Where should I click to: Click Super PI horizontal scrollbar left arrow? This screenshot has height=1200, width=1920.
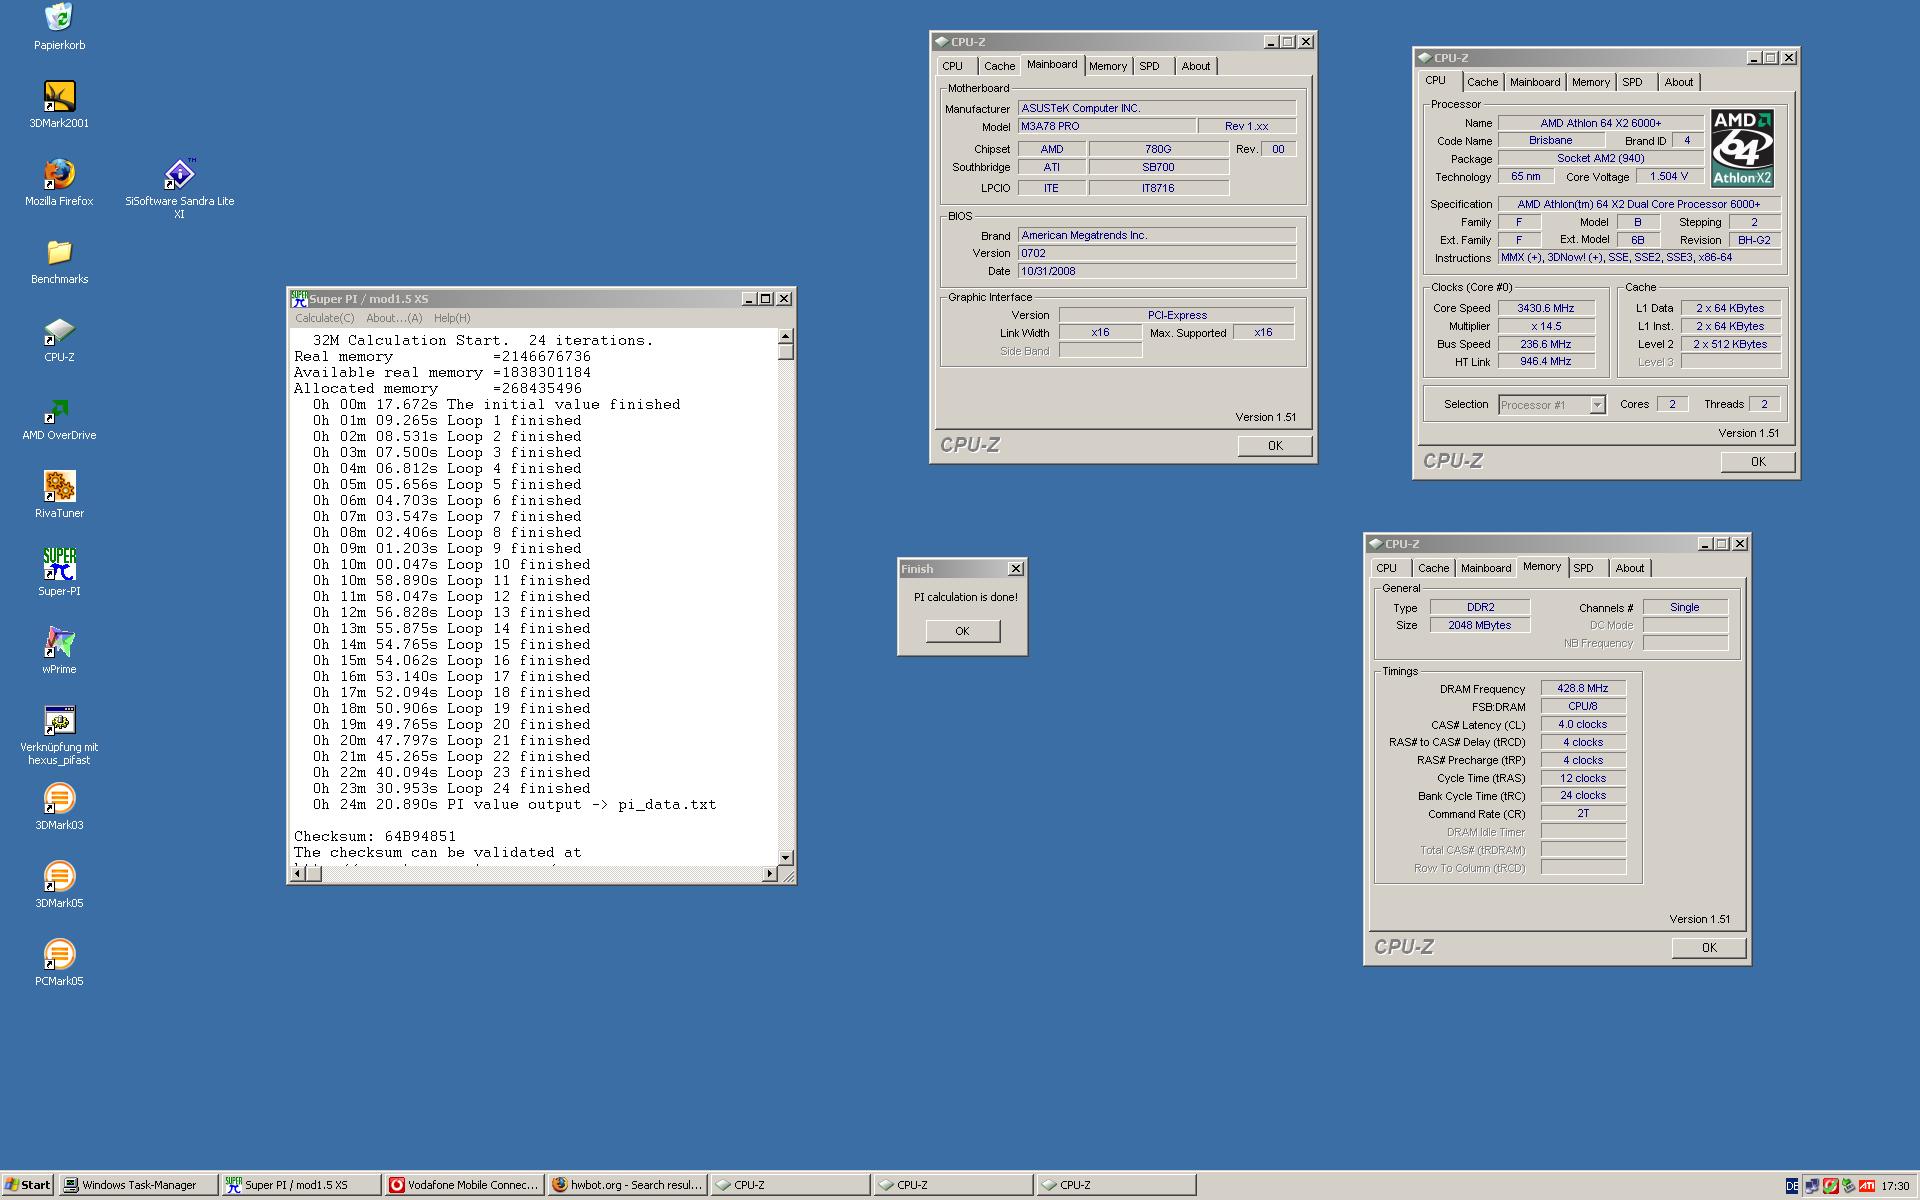click(x=297, y=874)
